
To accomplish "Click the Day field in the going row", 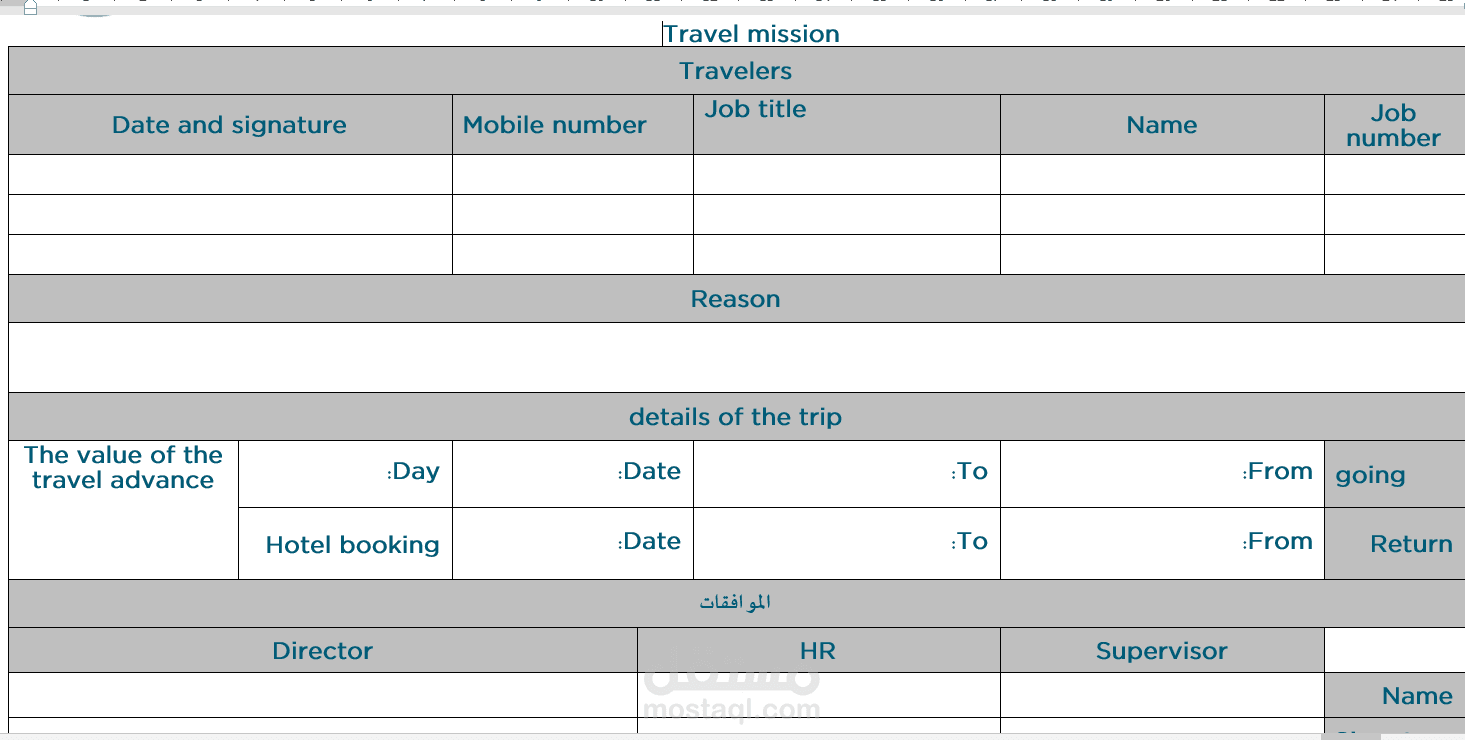I will 345,474.
